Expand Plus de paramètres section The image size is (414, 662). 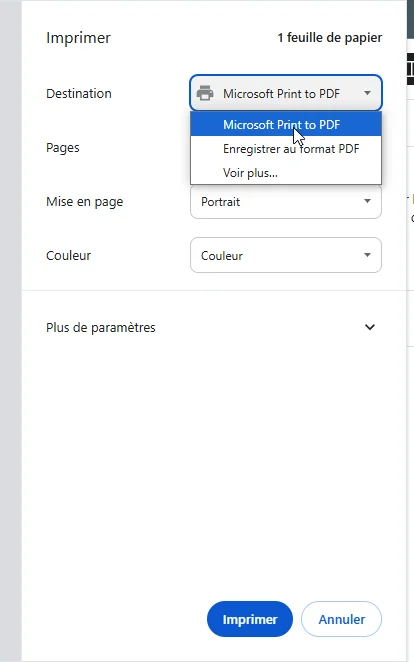211,327
